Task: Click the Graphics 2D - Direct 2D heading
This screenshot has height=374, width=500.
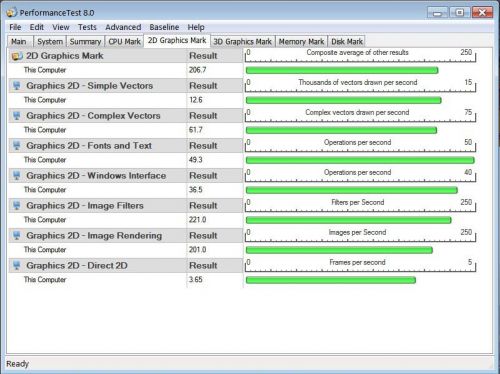Action: pos(77,266)
